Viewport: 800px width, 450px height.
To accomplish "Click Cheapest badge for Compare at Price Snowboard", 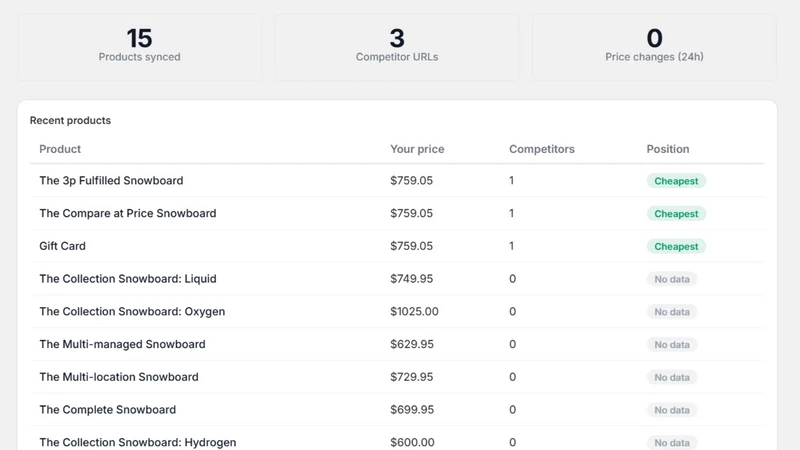I will 676,214.
